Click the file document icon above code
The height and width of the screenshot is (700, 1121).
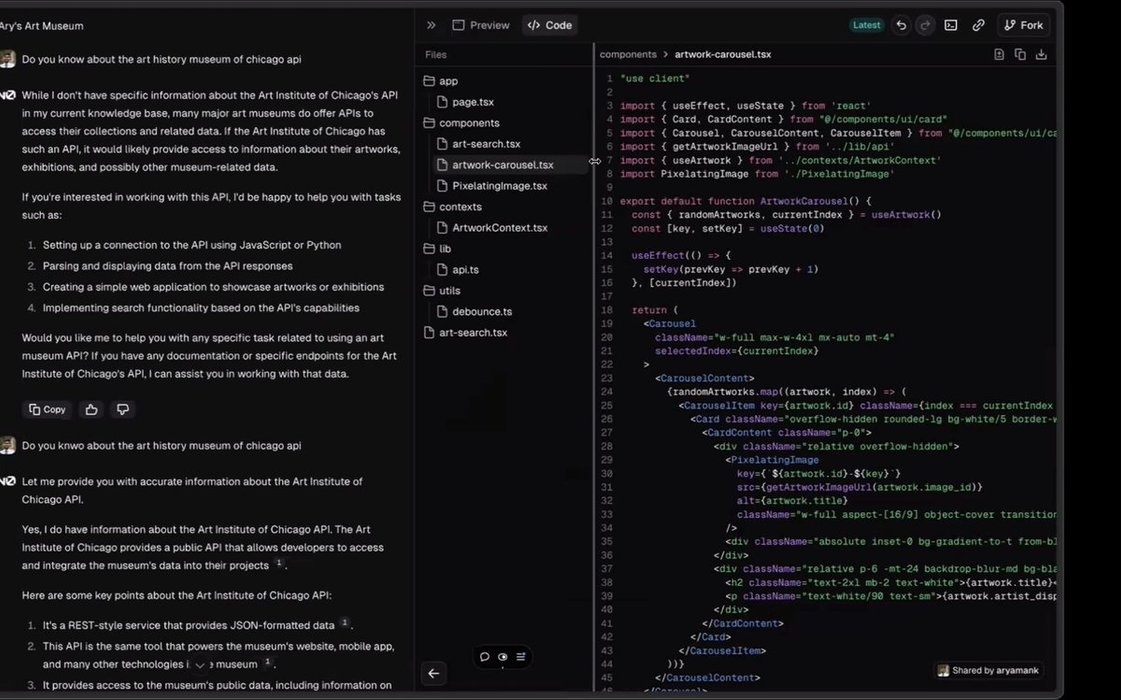coord(999,54)
